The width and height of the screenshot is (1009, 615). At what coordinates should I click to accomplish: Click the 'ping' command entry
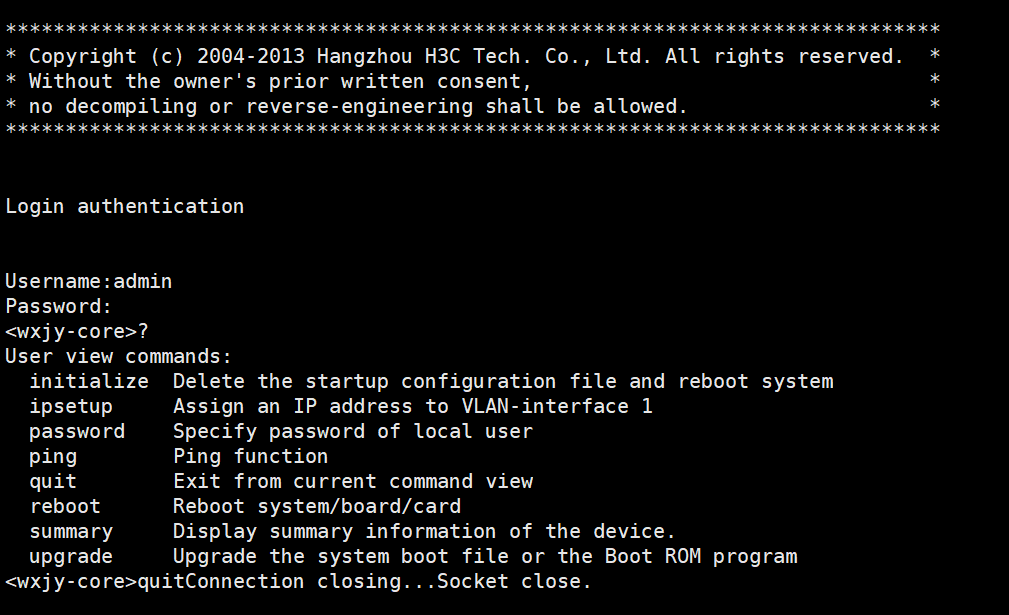coord(52,456)
